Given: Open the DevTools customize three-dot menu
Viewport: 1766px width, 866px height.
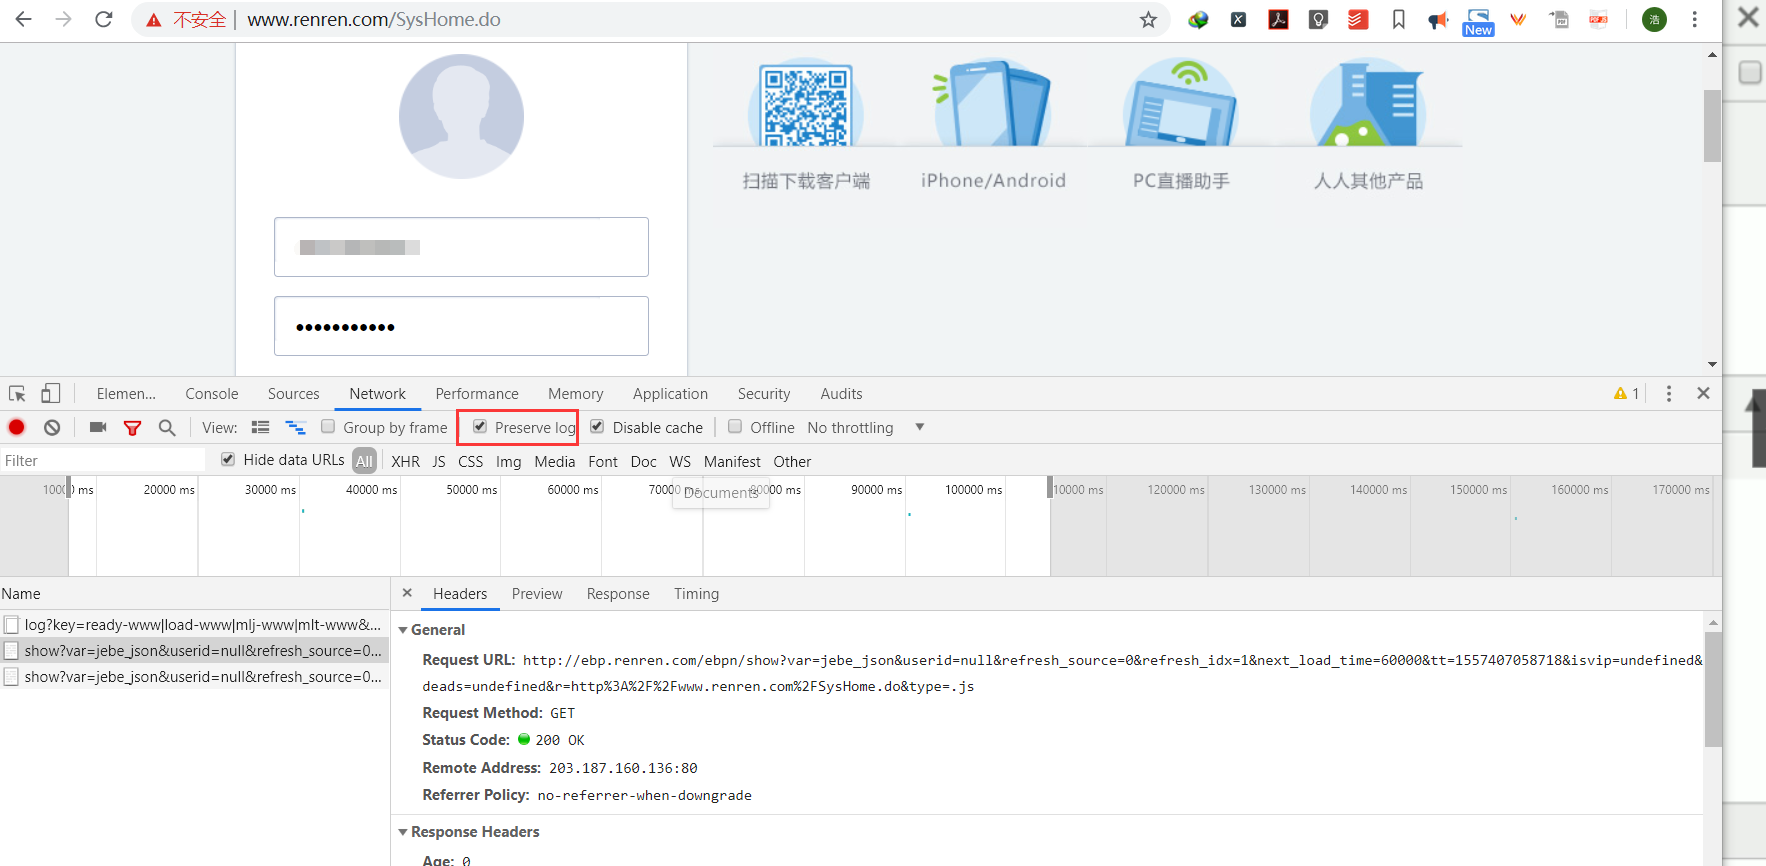Looking at the screenshot, I should click(x=1668, y=394).
